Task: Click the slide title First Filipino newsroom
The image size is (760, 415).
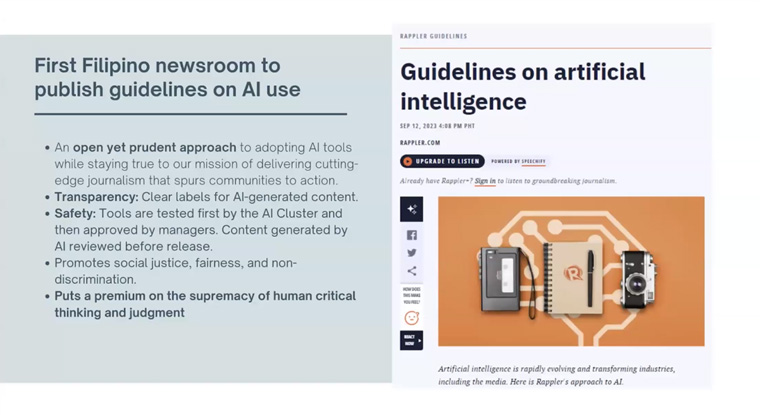Action: click(167, 78)
